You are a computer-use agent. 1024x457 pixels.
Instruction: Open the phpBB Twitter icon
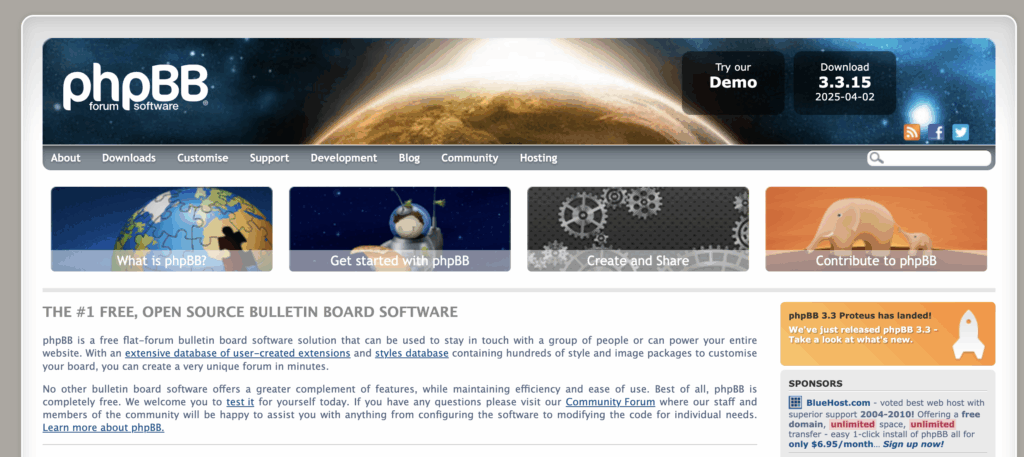coord(960,133)
